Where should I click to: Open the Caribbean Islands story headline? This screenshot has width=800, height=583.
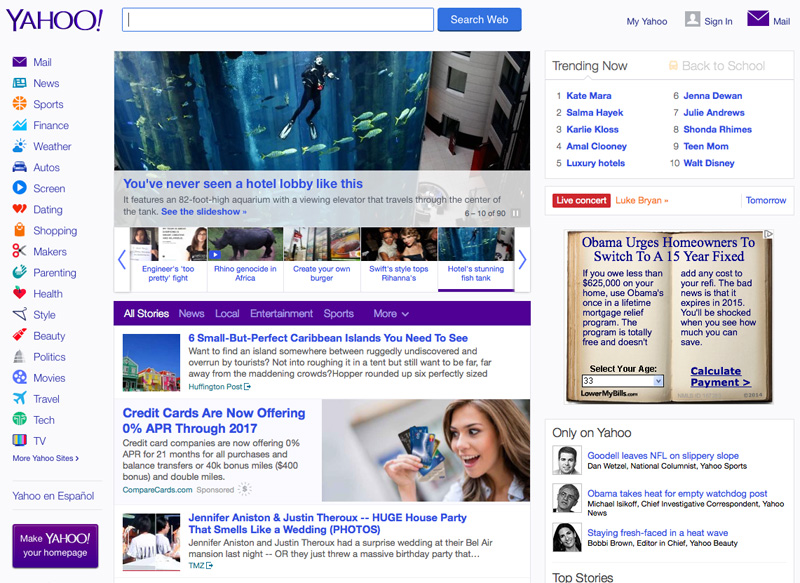tap(328, 338)
